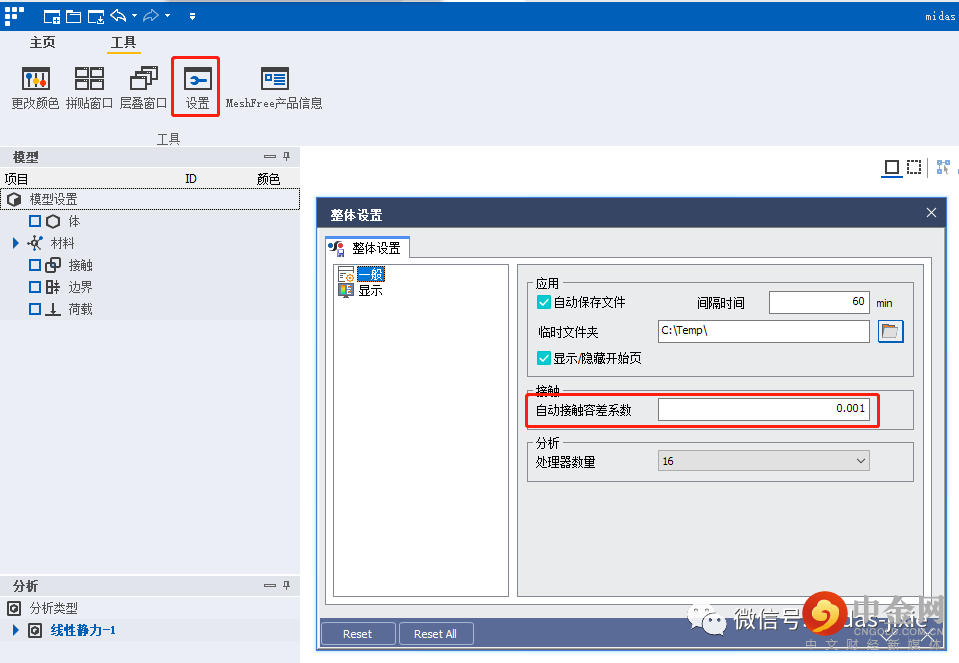Collapse the 模型 panel with the dash icon
Screen dimensions: 959x663
[270, 157]
